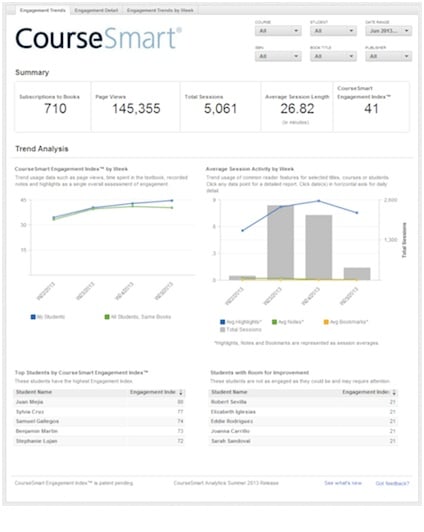Screen dimensions: 424x532
Task: Open the Course filter dropdown
Action: [278, 31]
